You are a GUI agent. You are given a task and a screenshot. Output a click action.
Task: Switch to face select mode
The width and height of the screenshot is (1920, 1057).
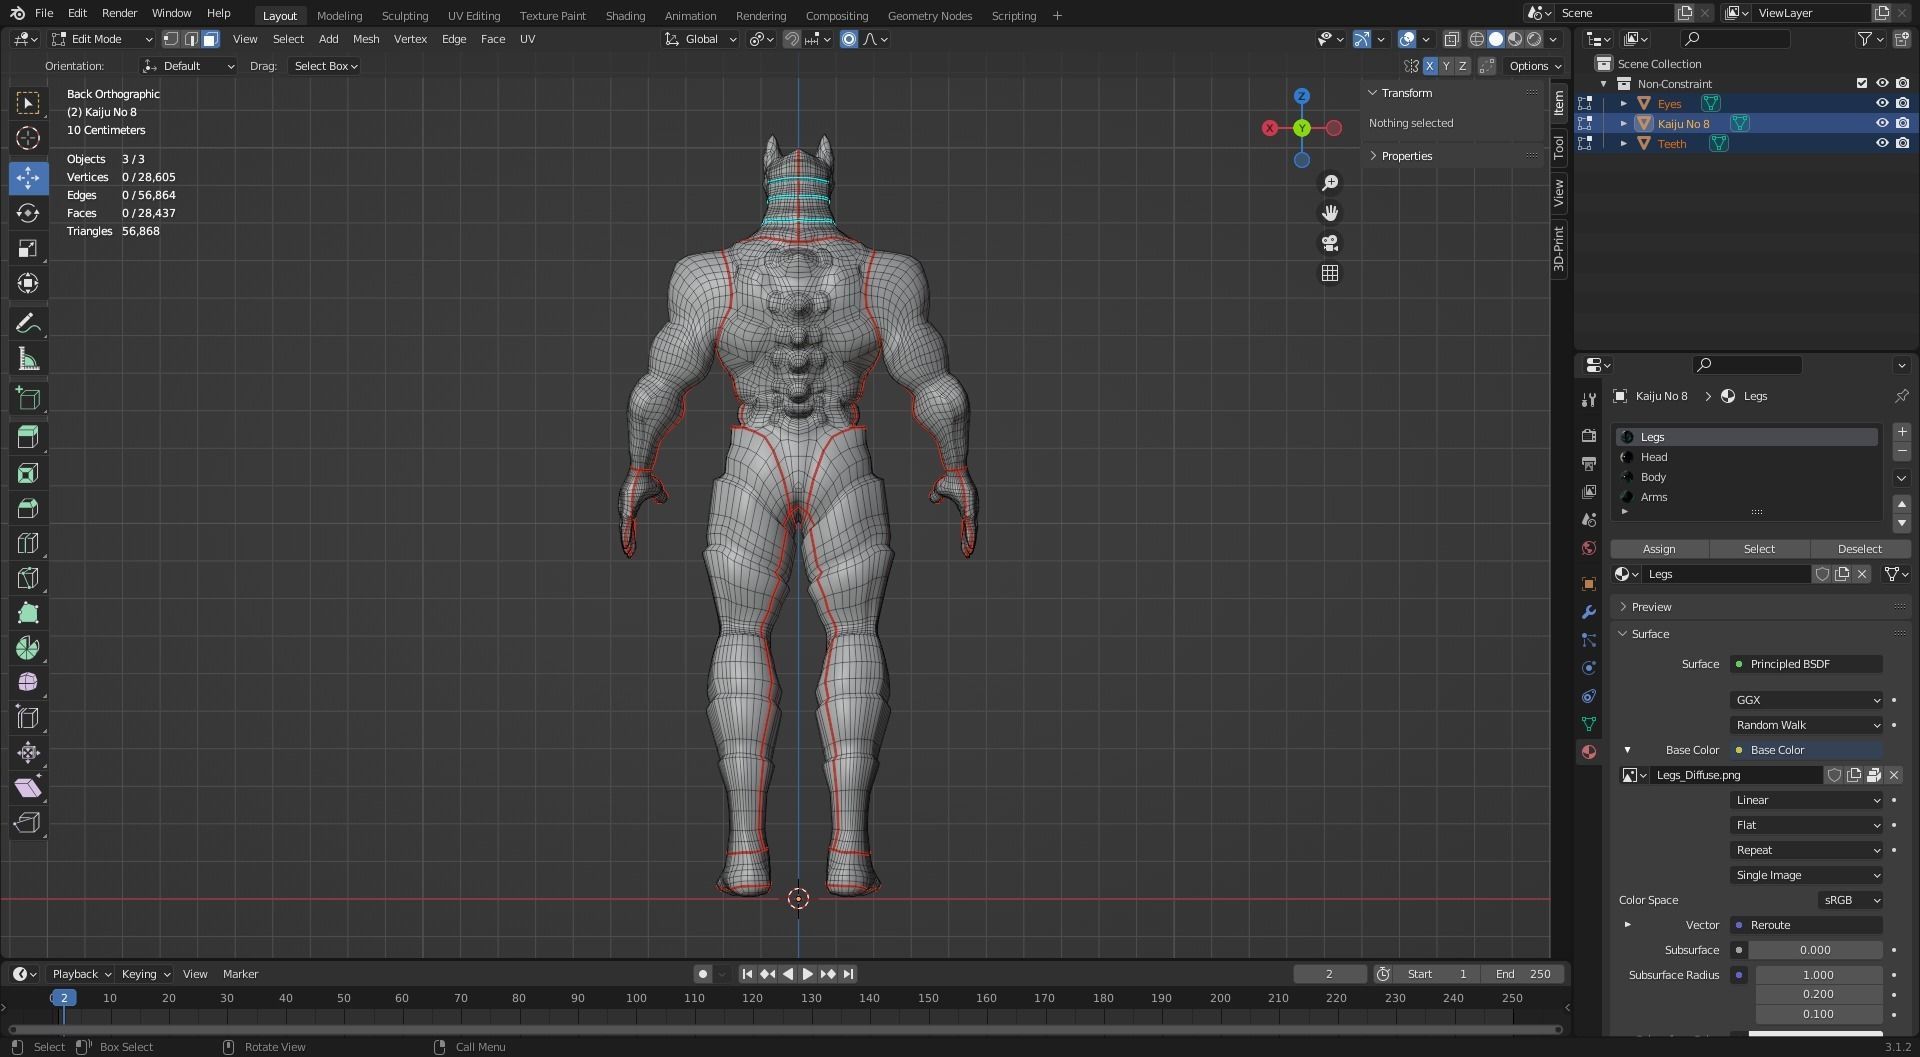[210, 39]
